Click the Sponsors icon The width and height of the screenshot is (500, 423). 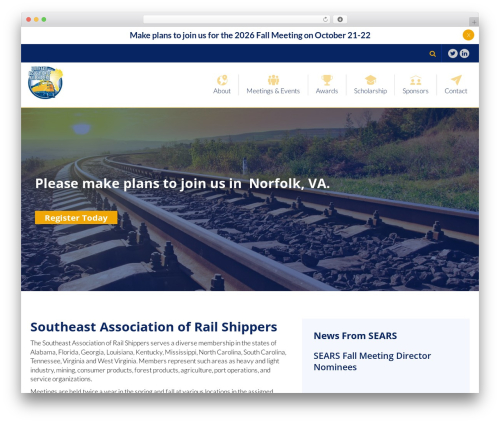(x=415, y=80)
